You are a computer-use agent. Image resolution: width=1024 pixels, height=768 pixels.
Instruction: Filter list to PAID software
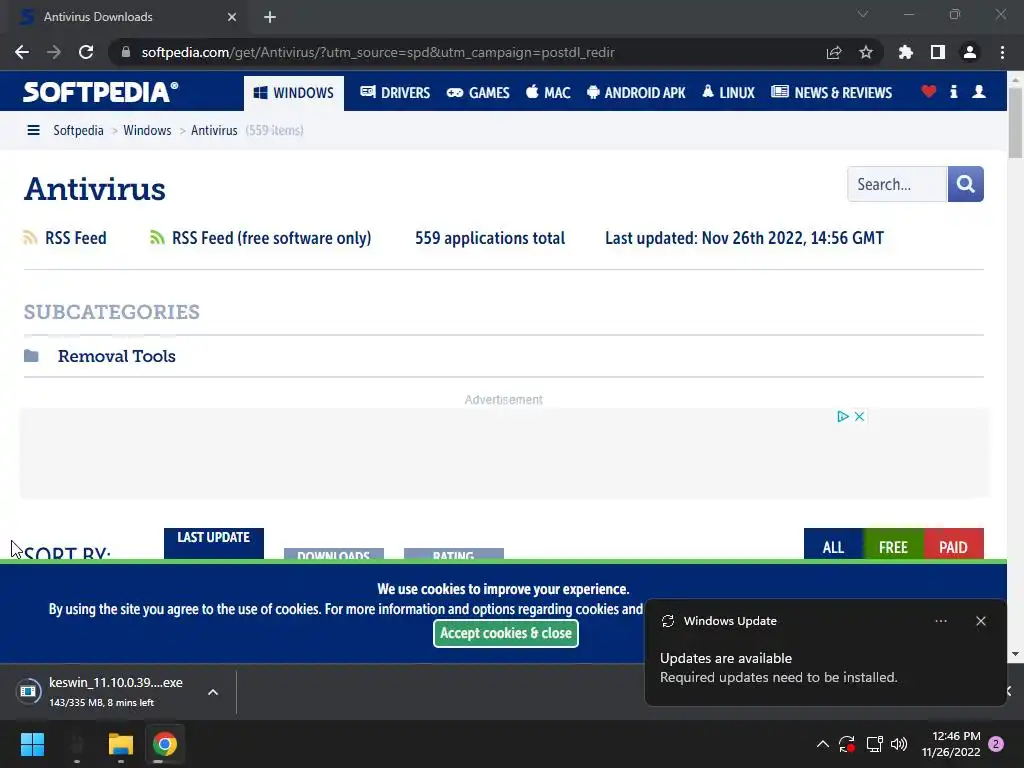953,544
